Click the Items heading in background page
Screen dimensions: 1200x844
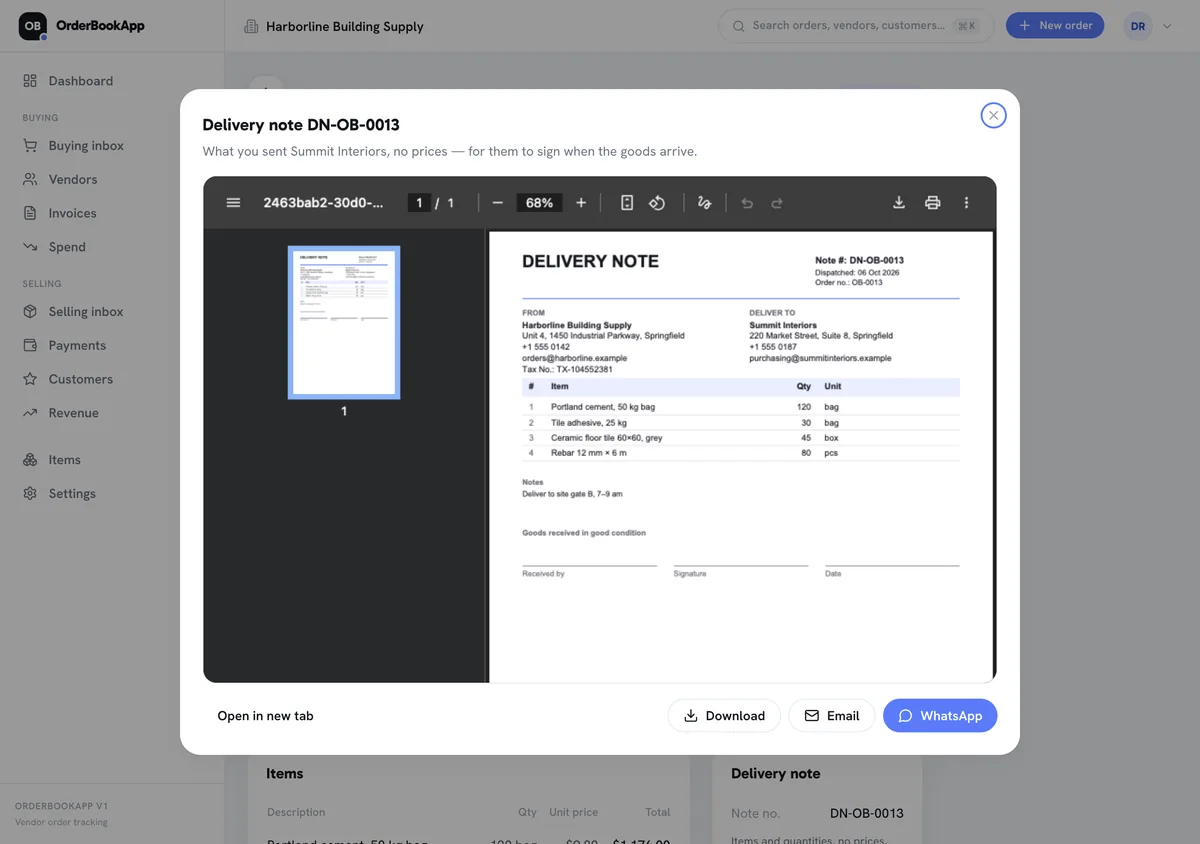[284, 774]
